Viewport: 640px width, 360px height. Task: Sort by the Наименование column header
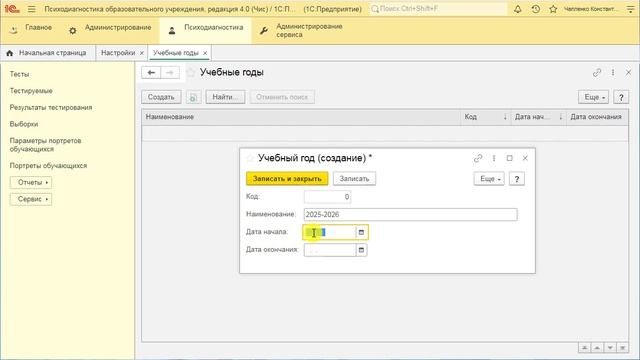tap(301, 117)
